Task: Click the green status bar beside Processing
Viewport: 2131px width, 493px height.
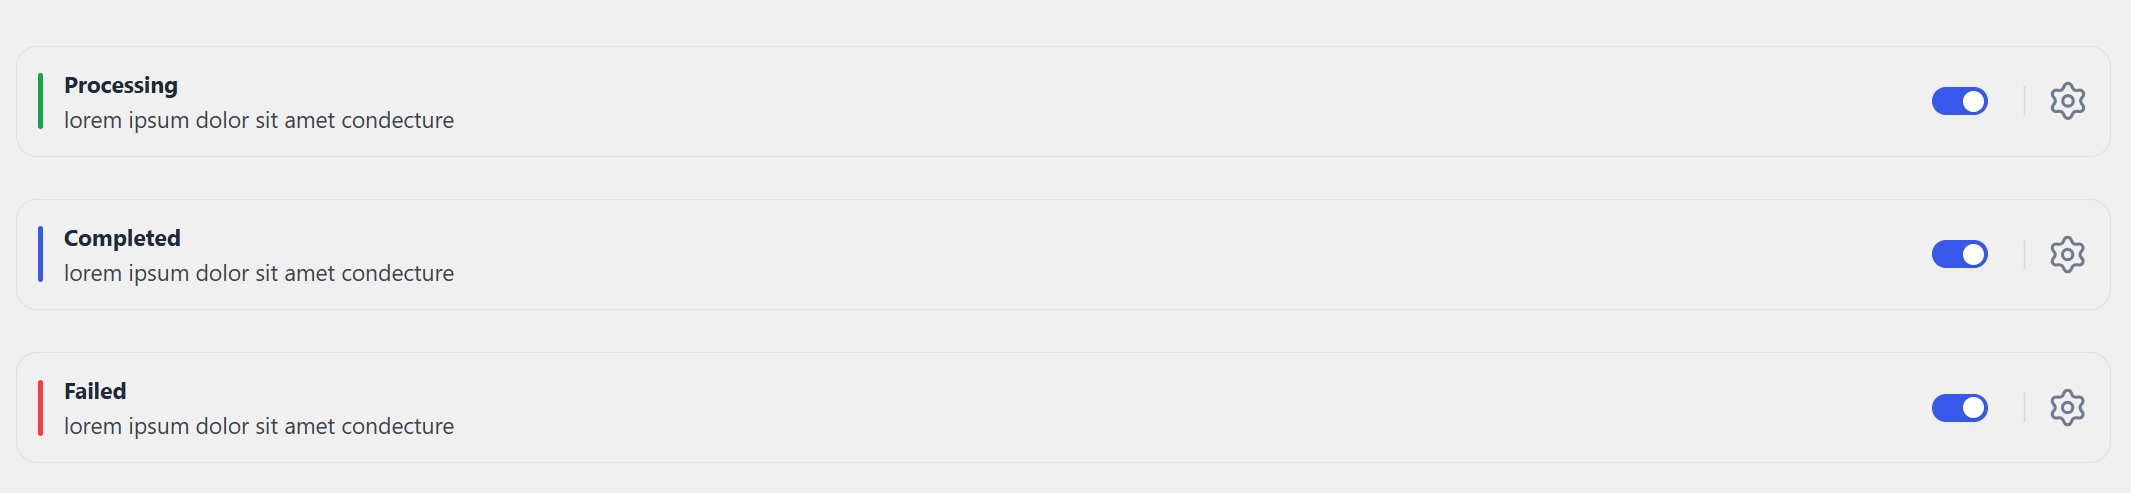Action: click(x=40, y=101)
